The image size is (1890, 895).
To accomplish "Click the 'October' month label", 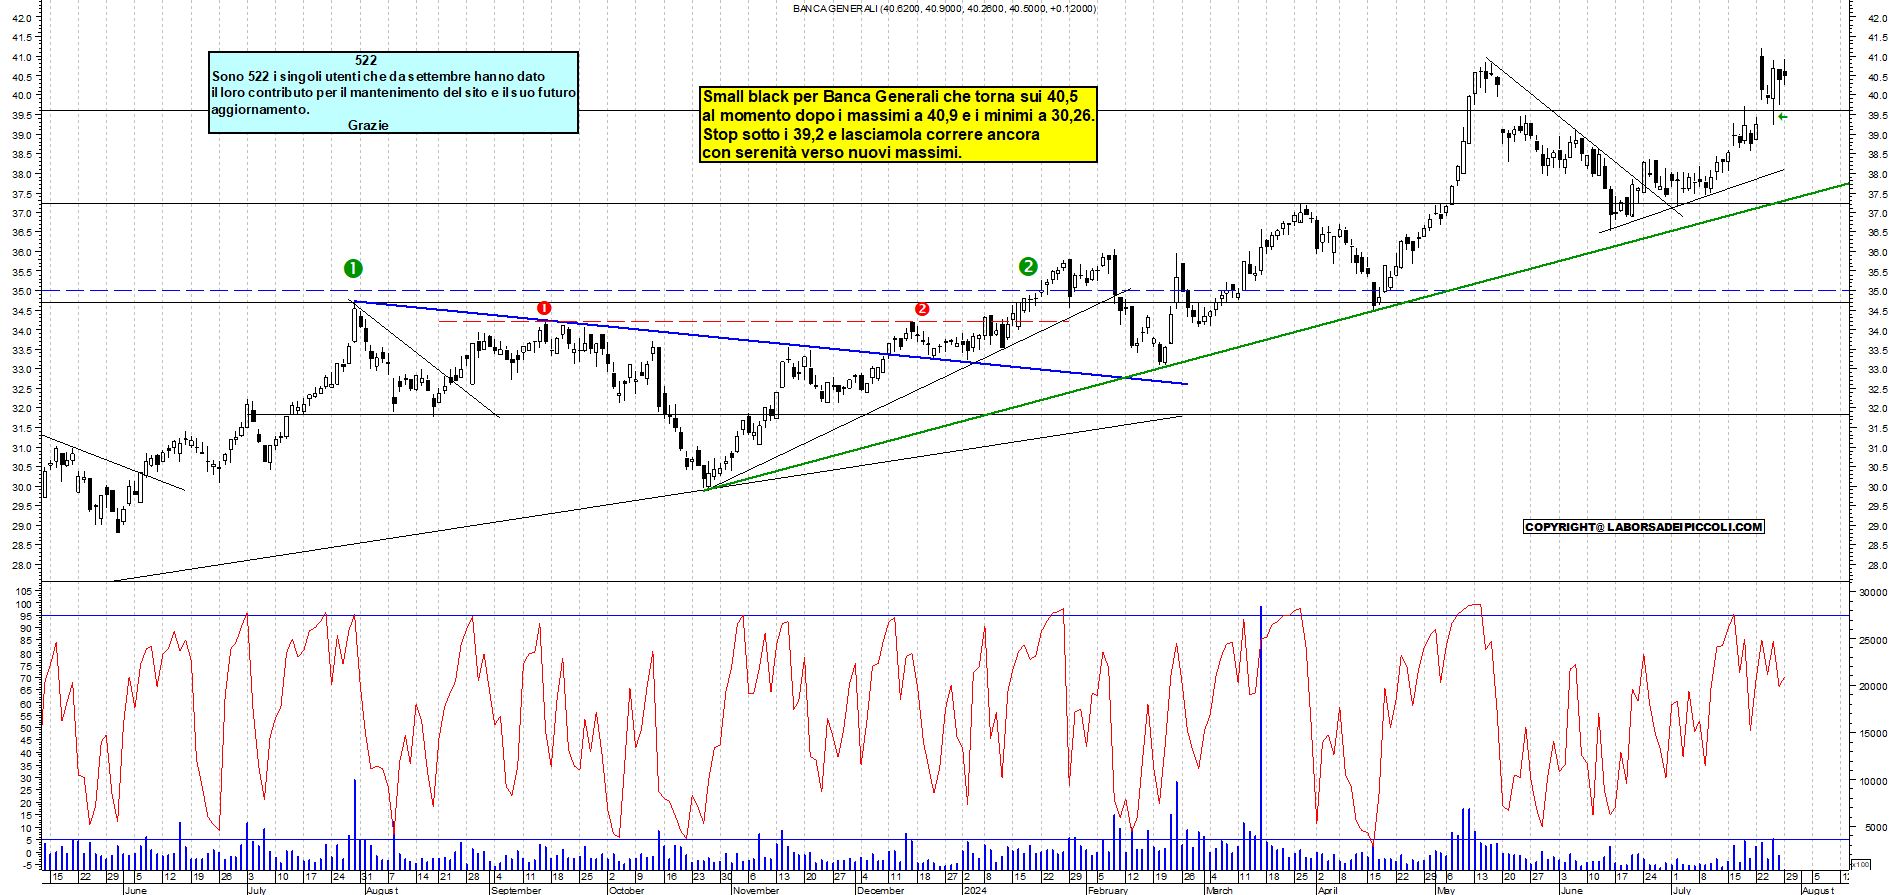I will 627,890.
